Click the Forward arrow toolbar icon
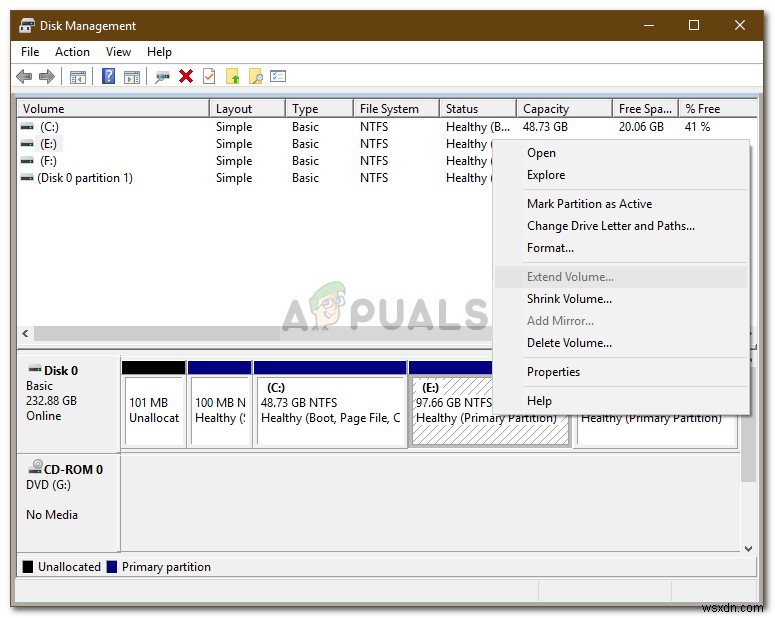 [x=47, y=77]
